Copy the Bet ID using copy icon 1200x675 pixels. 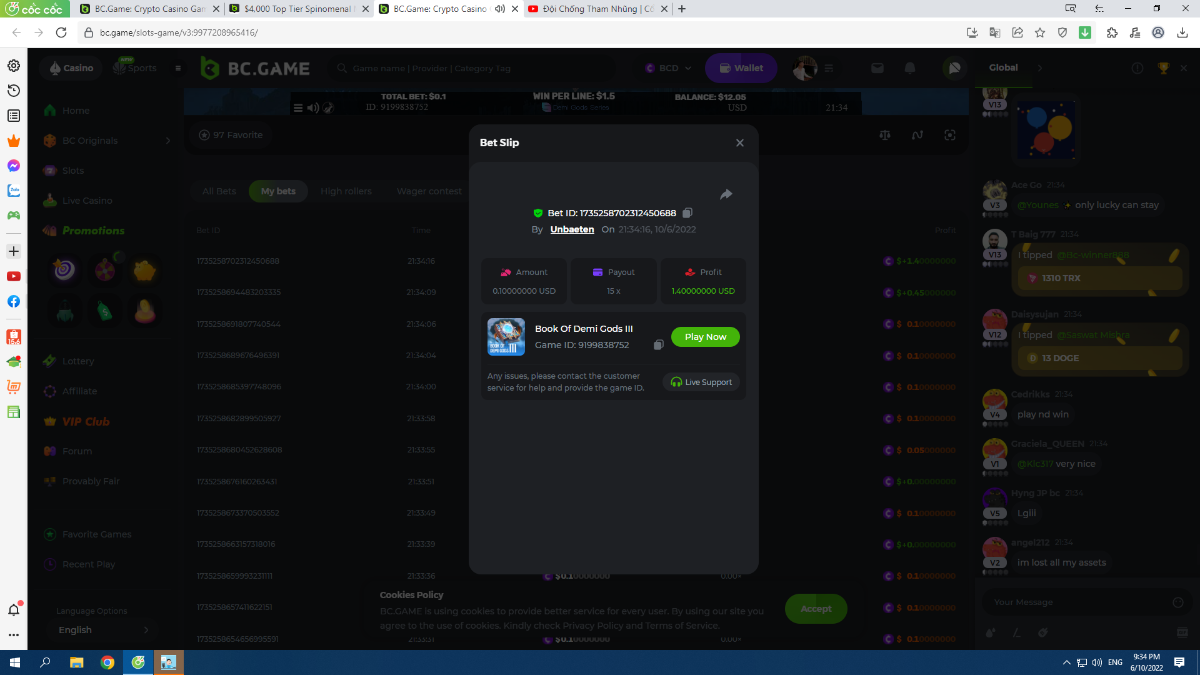tap(687, 213)
